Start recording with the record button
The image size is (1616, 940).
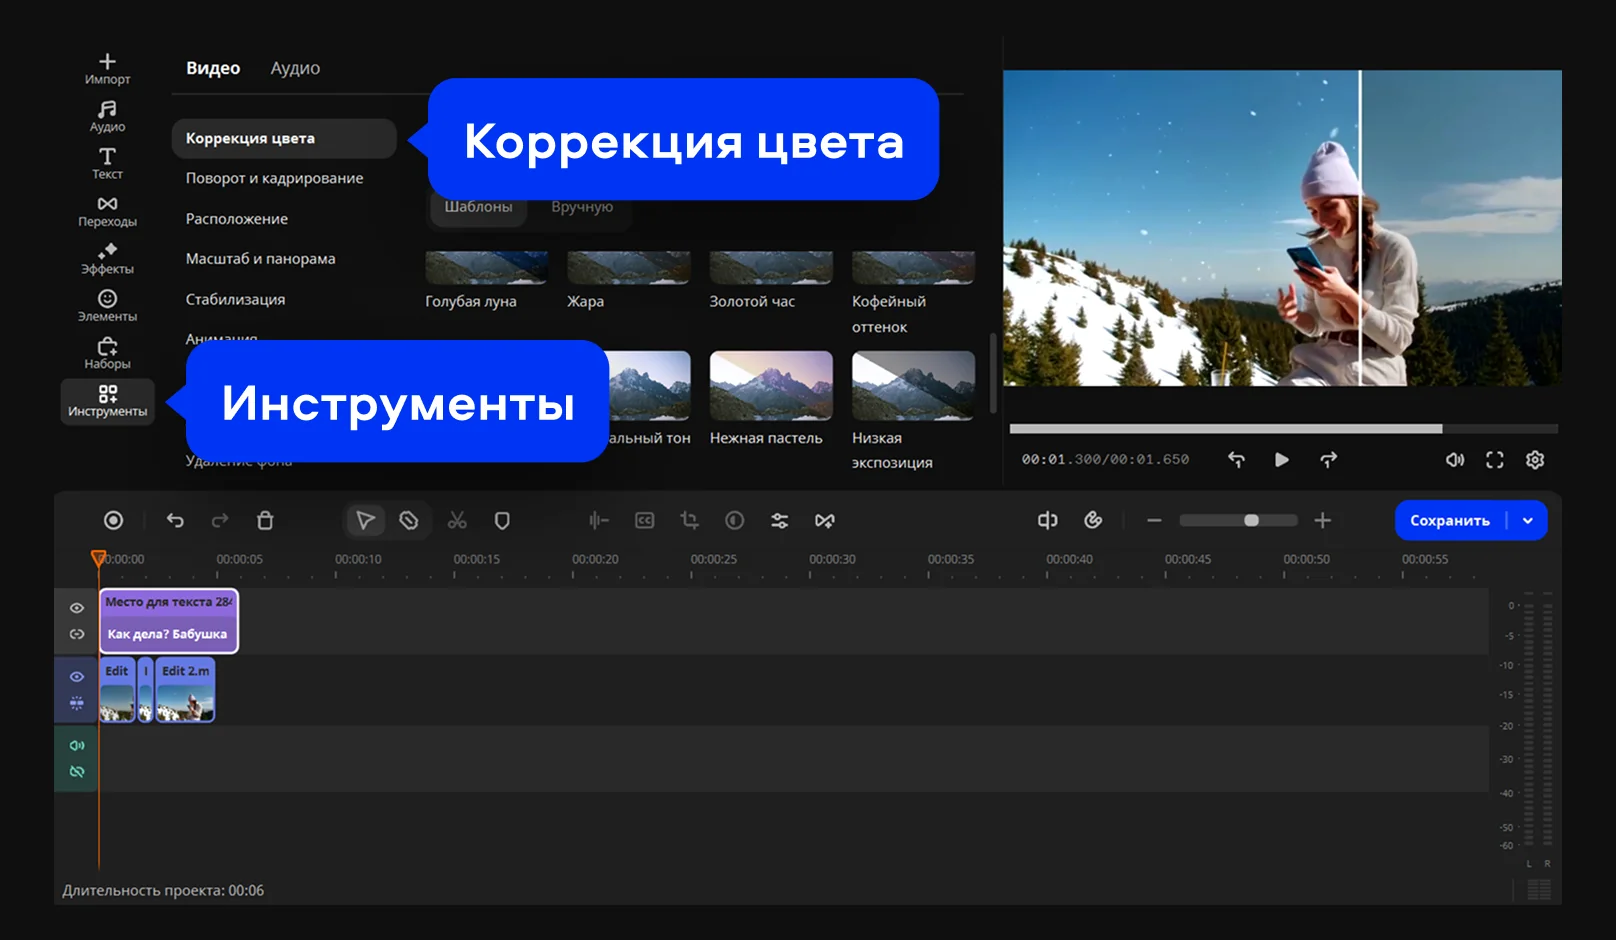pos(114,520)
